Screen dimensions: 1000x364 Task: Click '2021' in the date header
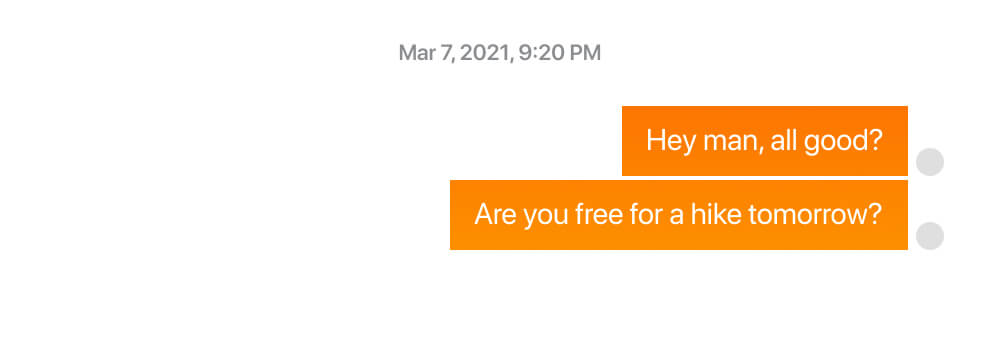(484, 53)
